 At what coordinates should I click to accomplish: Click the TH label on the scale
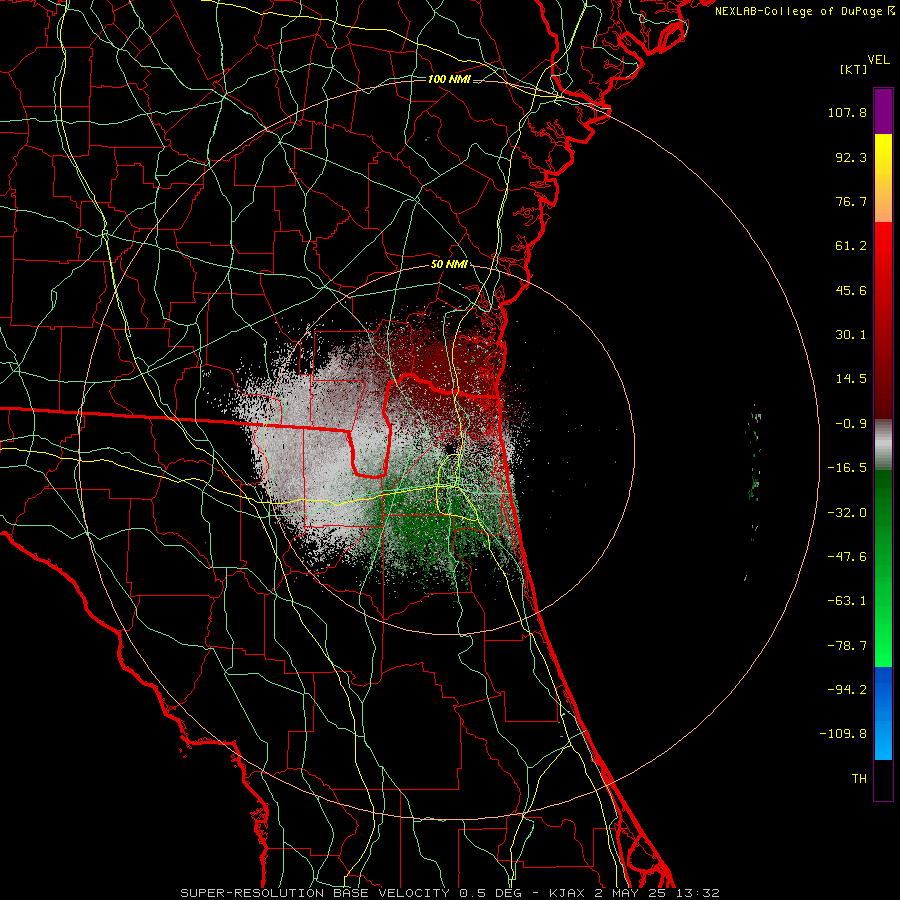click(859, 779)
